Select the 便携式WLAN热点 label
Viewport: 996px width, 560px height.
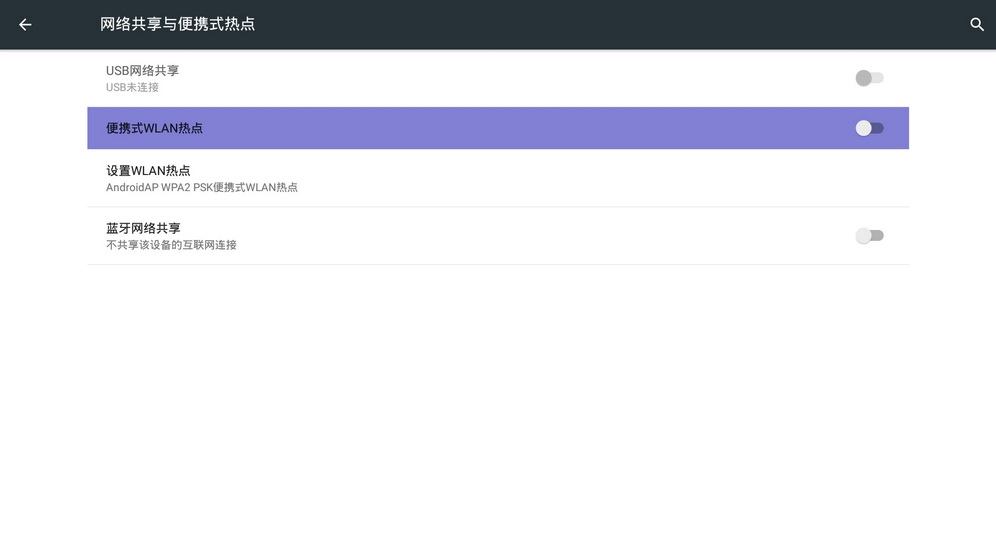click(154, 128)
